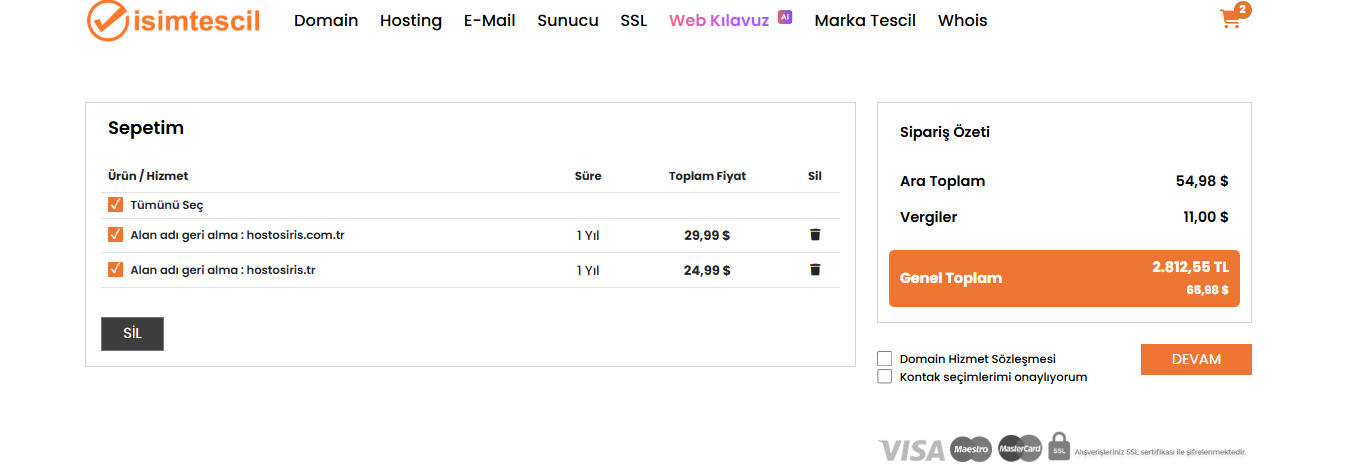Click the SSL lock certificate icon

[1059, 447]
